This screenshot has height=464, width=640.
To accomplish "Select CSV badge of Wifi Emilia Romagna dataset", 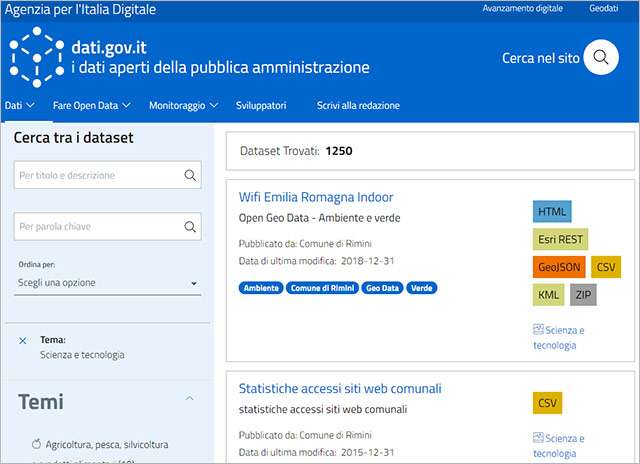I will pyautogui.click(x=606, y=267).
